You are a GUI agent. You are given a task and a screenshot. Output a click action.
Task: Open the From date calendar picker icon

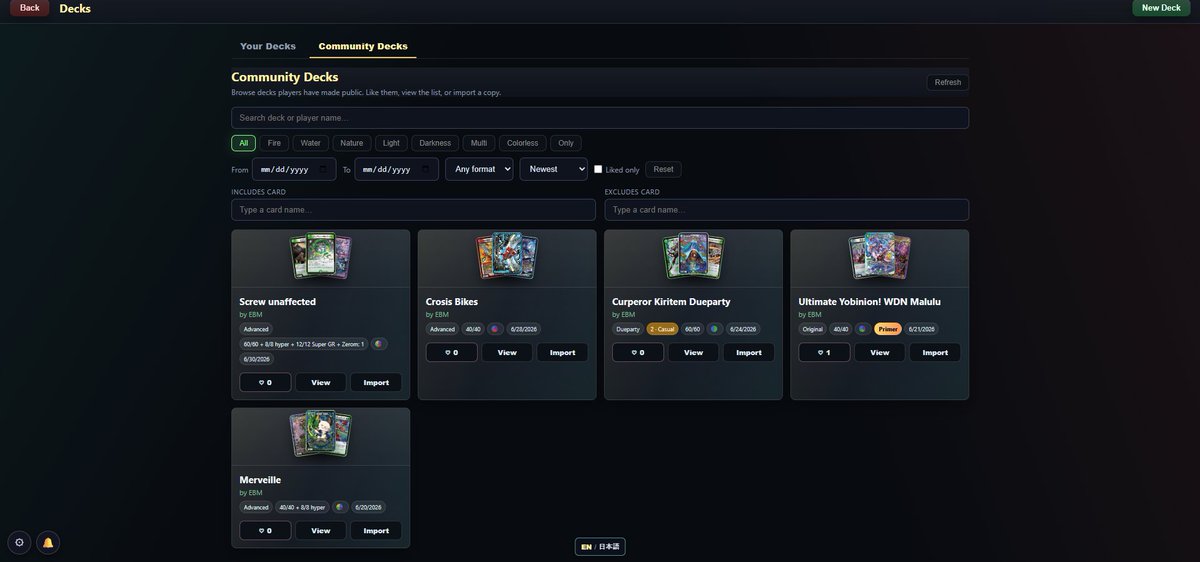pos(323,169)
